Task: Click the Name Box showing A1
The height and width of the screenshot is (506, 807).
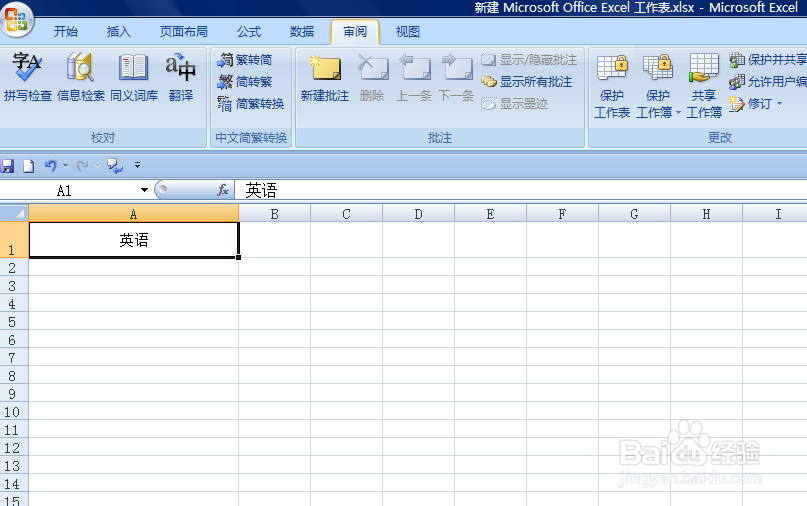Action: tap(69, 190)
